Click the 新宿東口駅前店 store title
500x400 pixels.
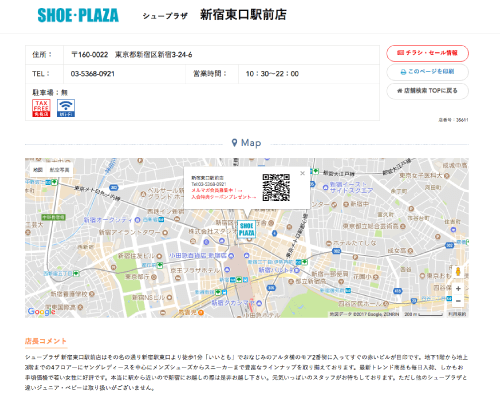[x=243, y=15]
